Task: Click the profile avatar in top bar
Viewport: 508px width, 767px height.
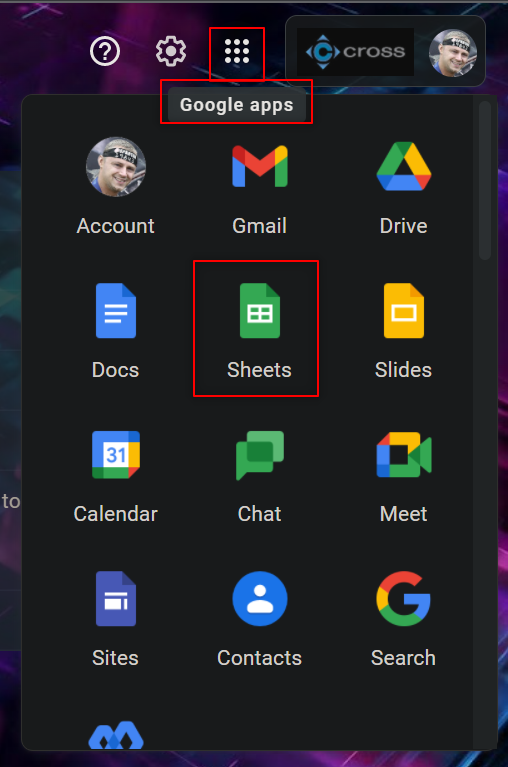Action: pyautogui.click(x=453, y=52)
